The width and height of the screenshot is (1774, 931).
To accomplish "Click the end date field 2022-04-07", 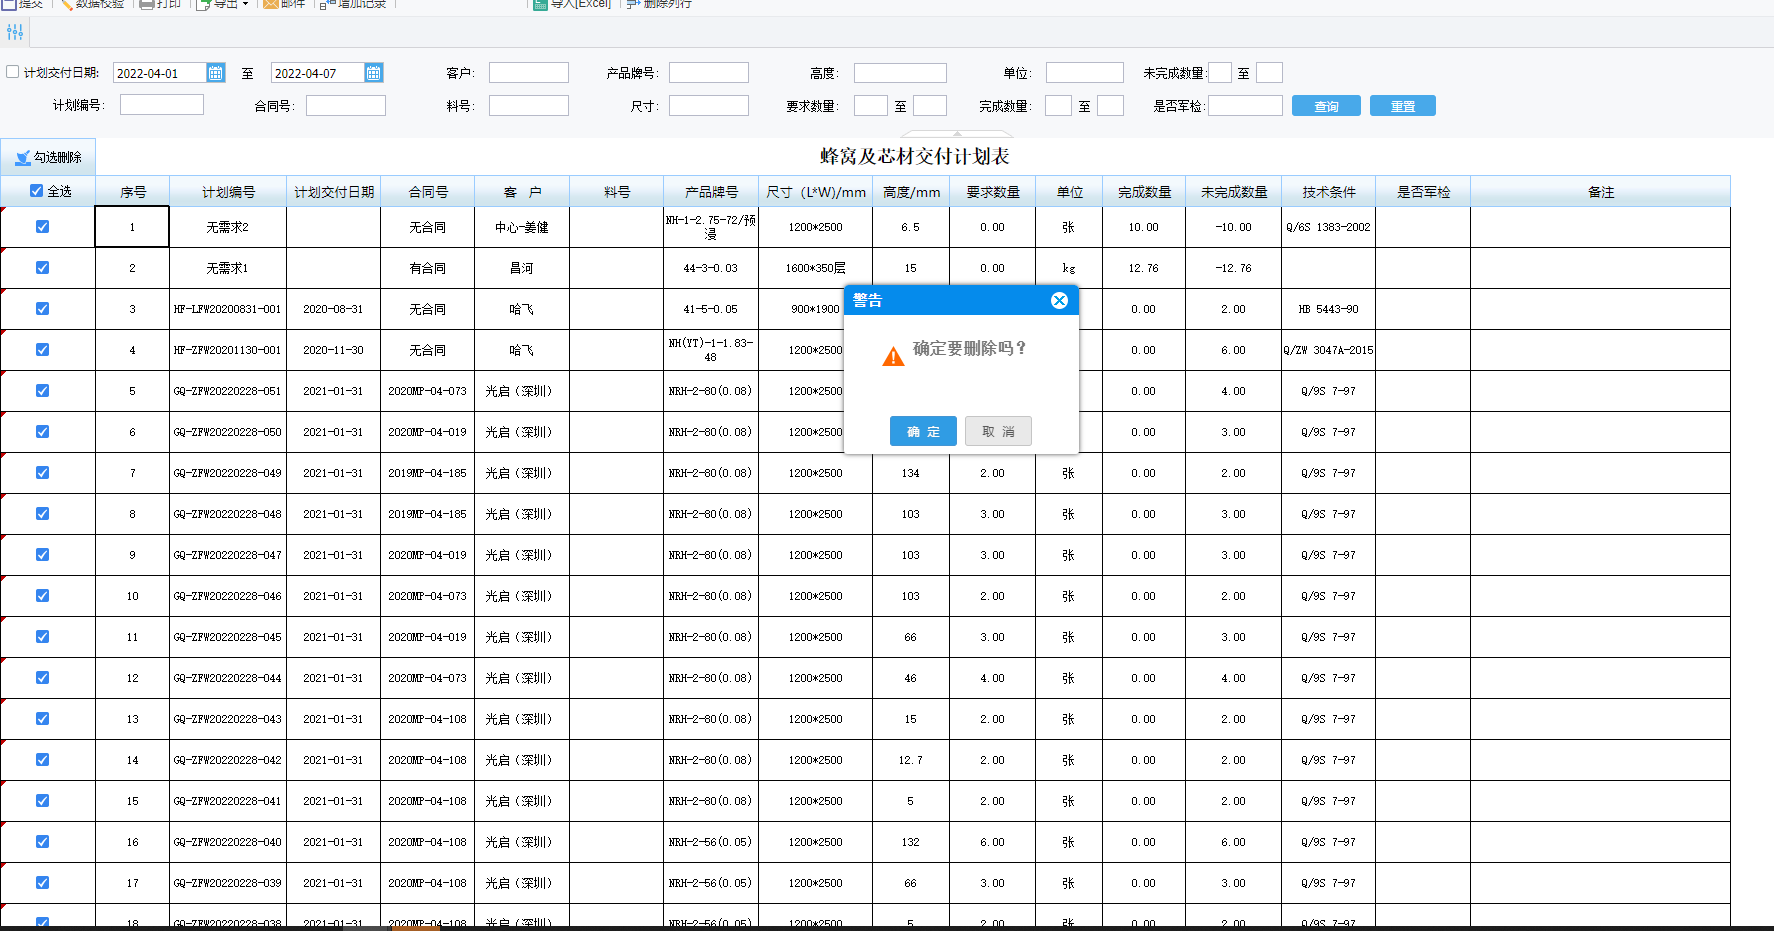I will tap(318, 73).
